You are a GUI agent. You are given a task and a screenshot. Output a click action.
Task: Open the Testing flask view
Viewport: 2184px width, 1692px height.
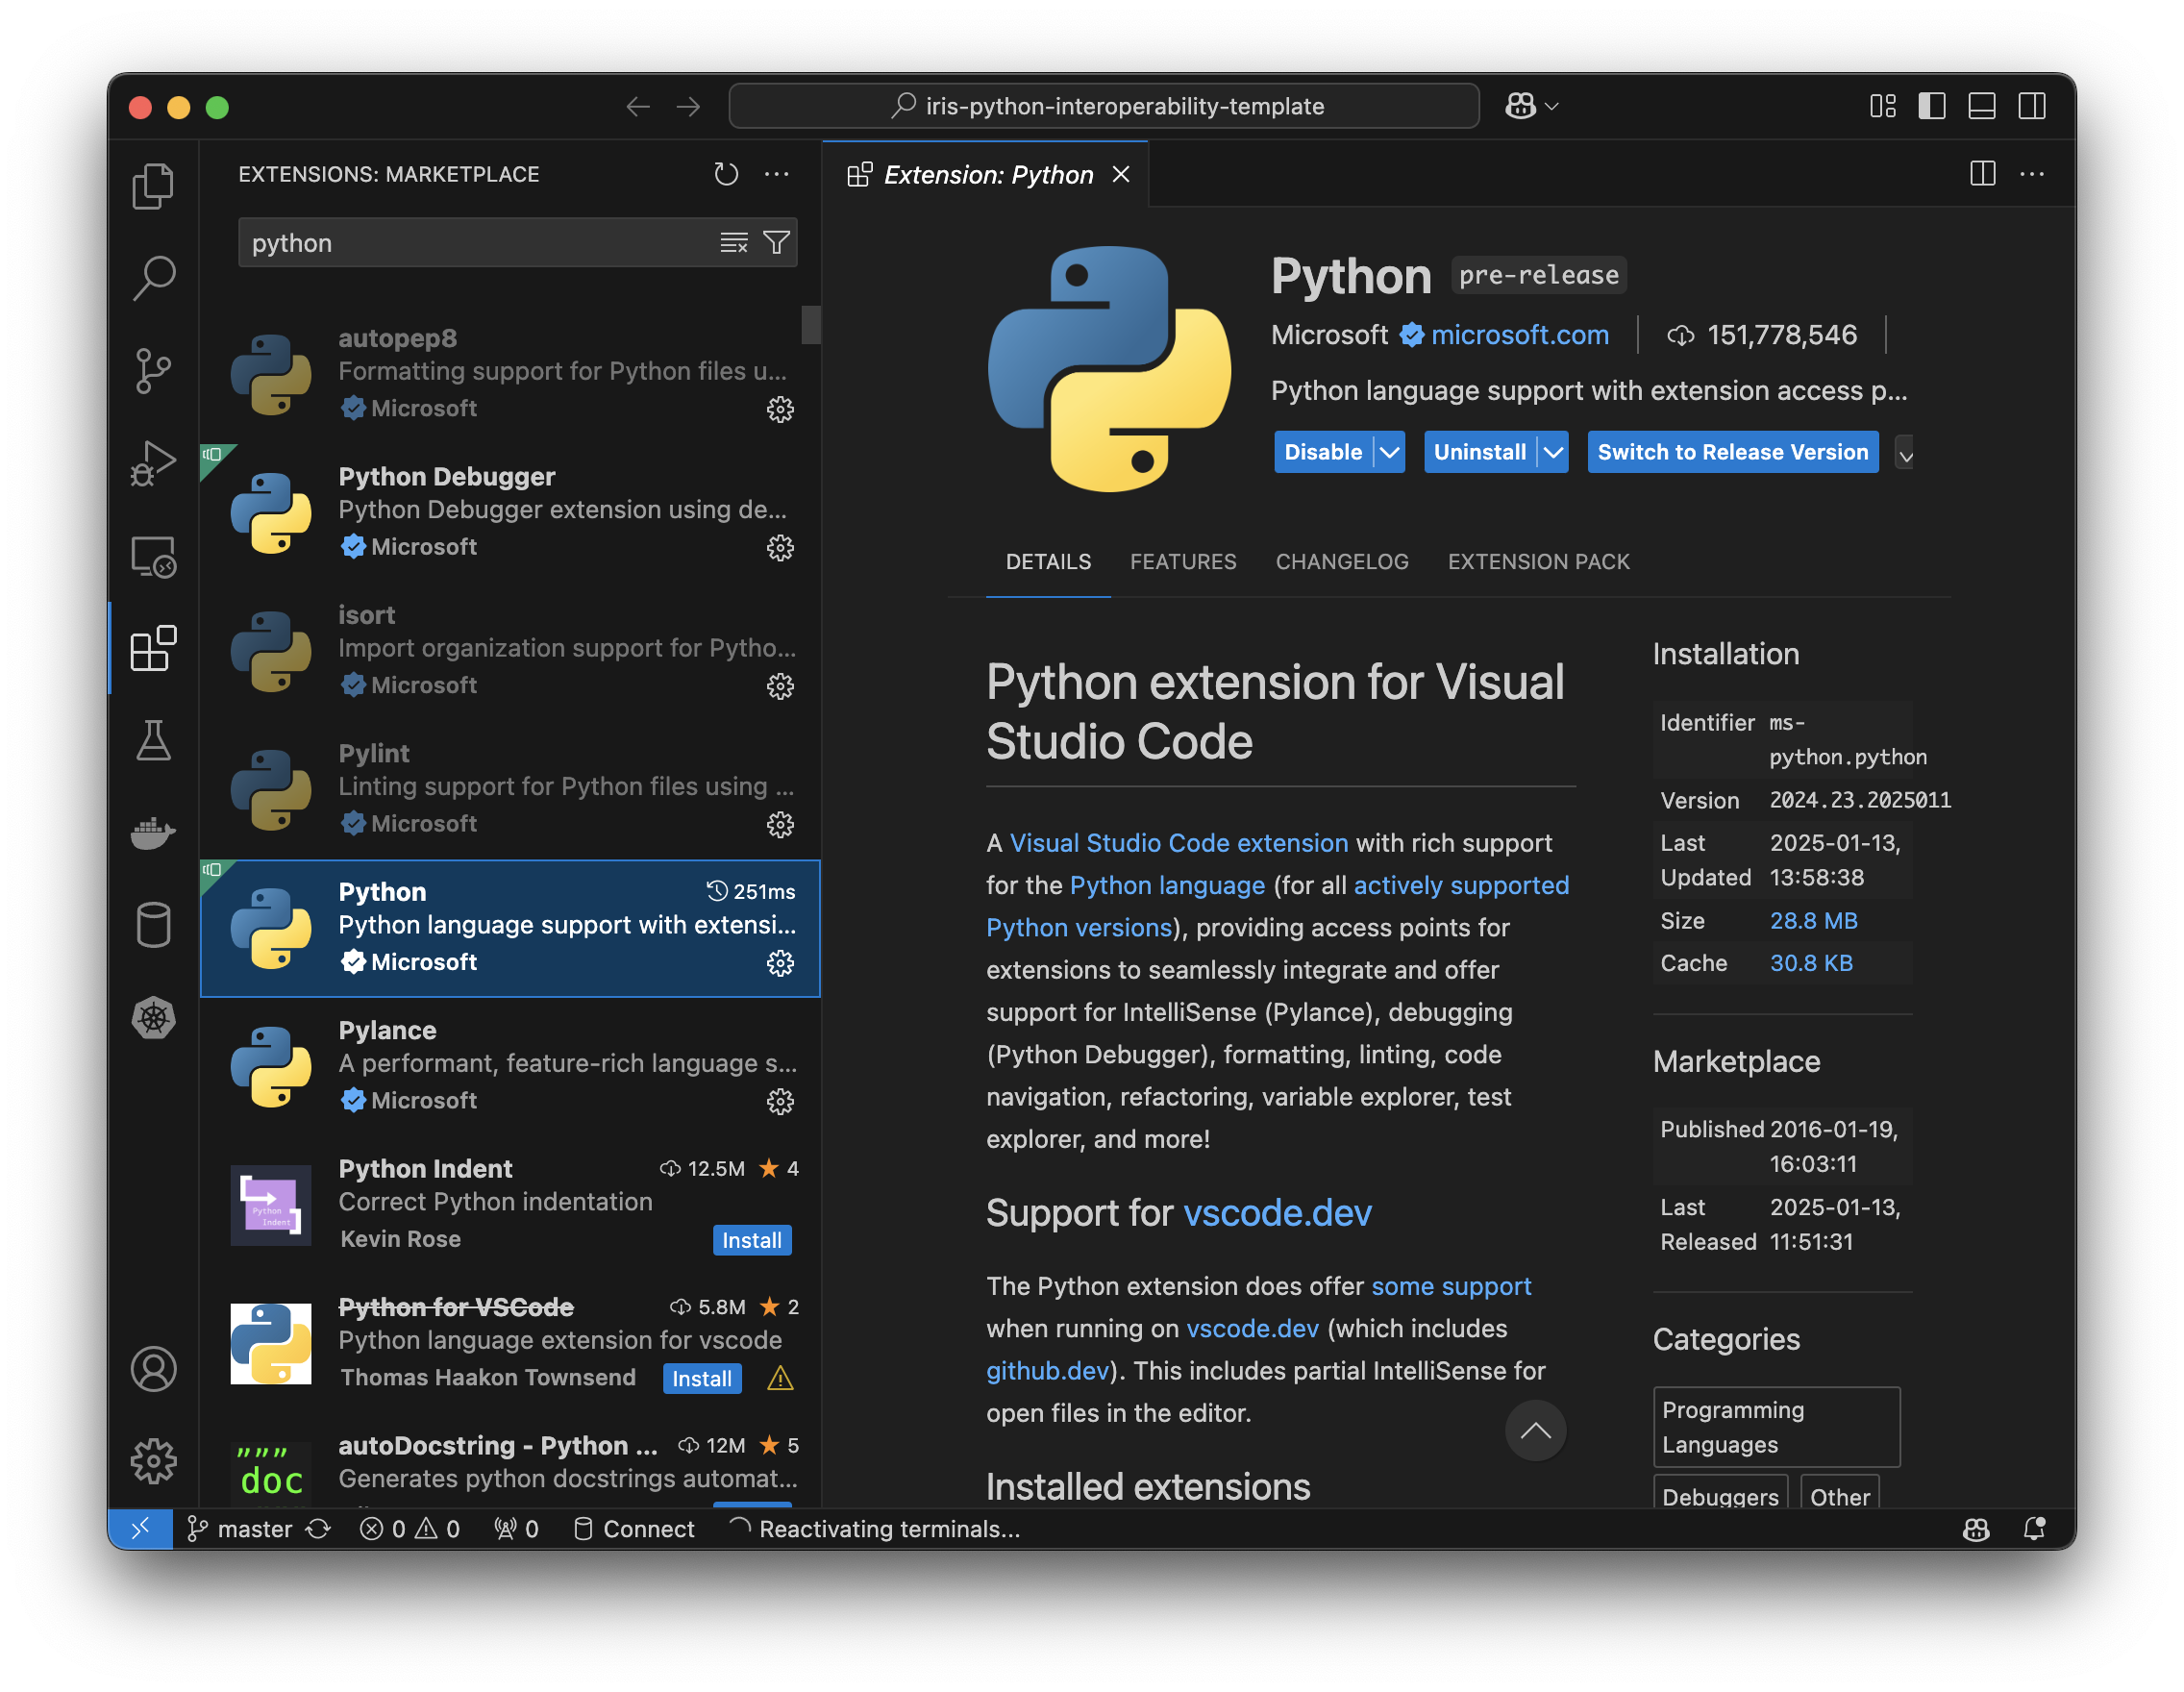(x=153, y=741)
